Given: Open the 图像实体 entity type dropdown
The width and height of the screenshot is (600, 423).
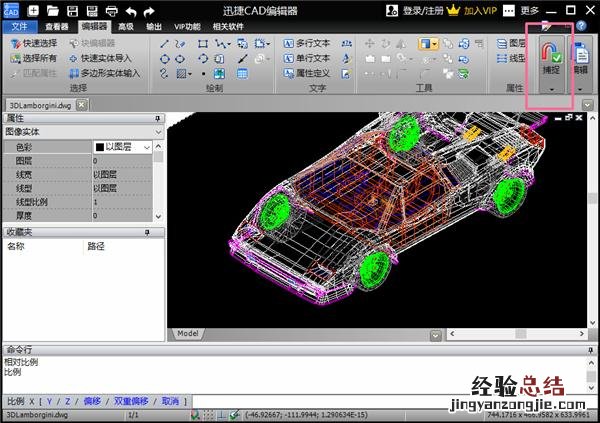Looking at the screenshot, I should click(x=158, y=132).
